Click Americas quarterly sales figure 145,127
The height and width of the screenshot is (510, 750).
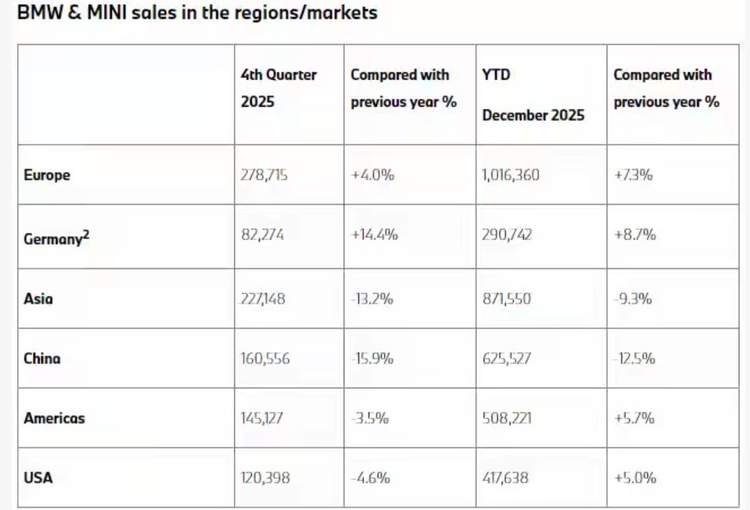pos(266,418)
